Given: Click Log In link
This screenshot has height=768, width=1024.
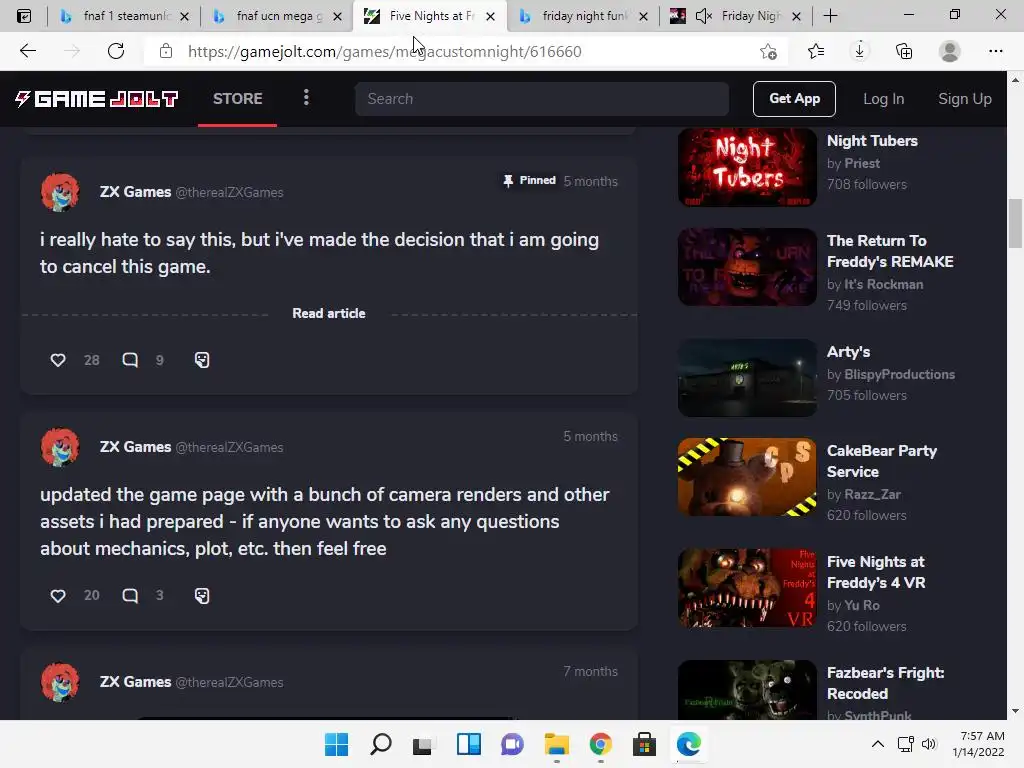Looking at the screenshot, I should pos(884,99).
